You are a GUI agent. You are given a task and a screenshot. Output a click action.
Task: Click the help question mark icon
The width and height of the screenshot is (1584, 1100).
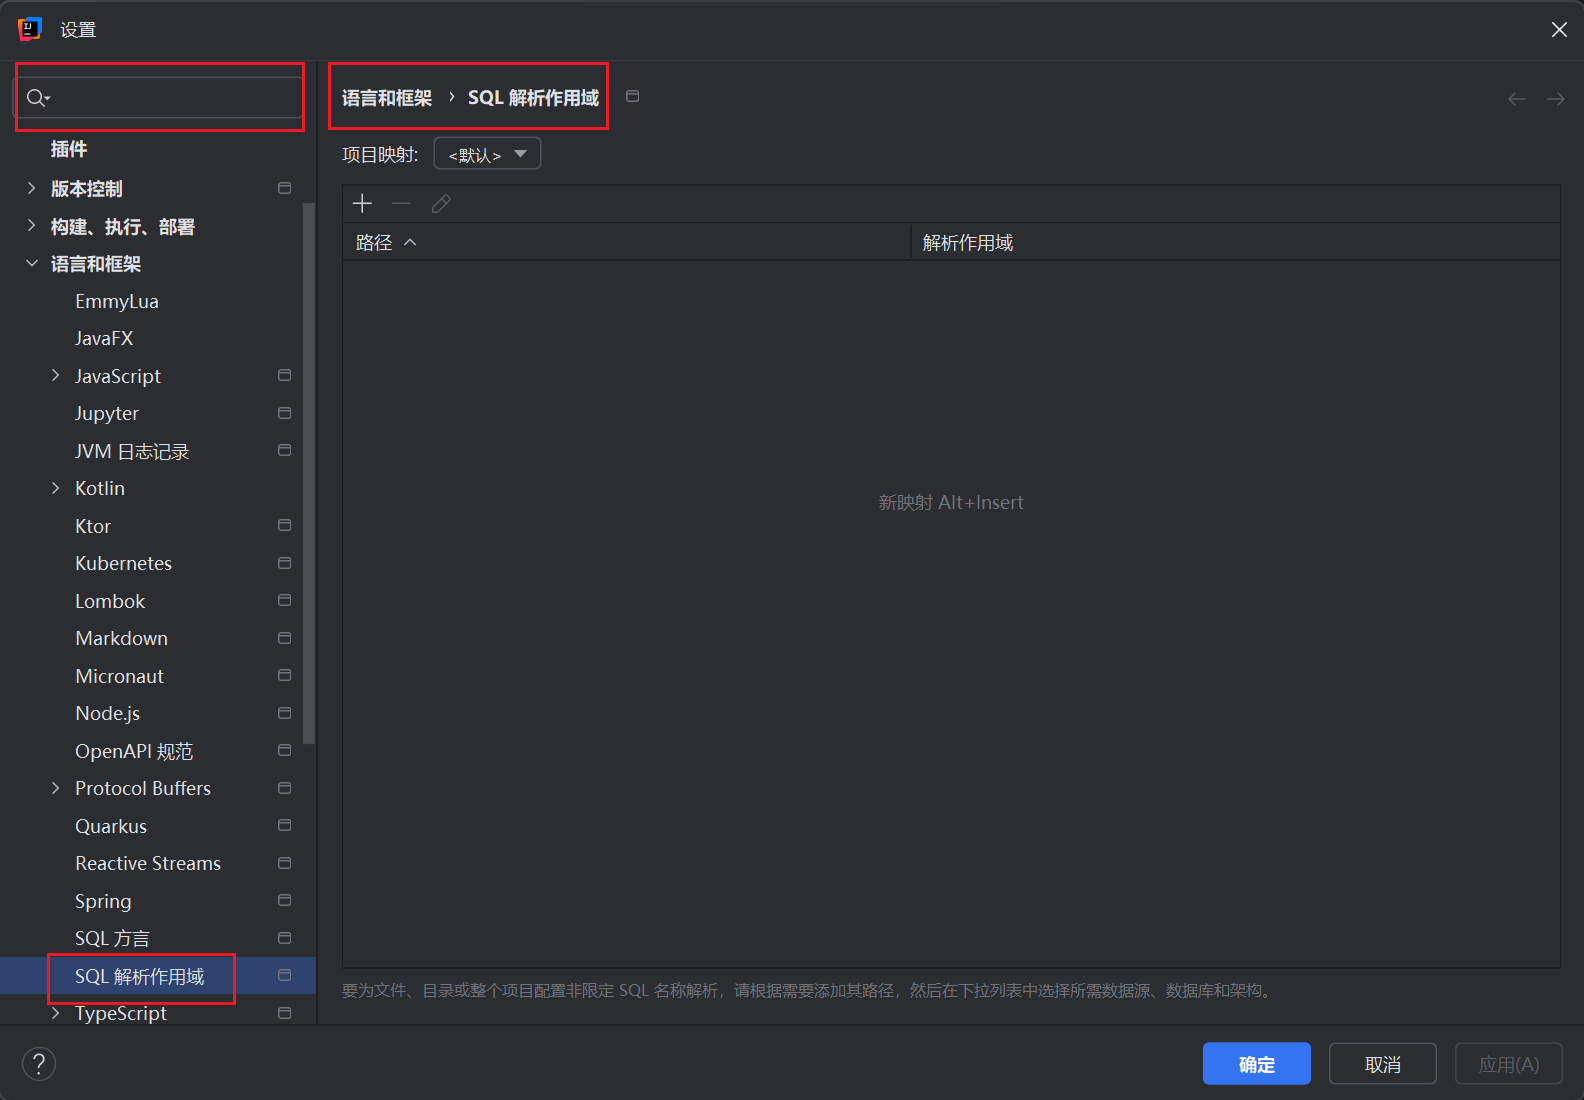pos(39,1064)
